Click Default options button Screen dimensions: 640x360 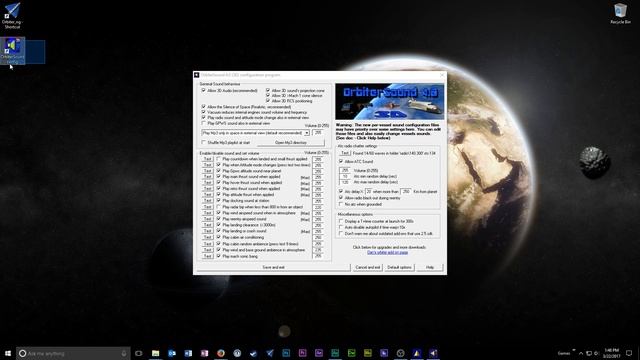point(400,267)
